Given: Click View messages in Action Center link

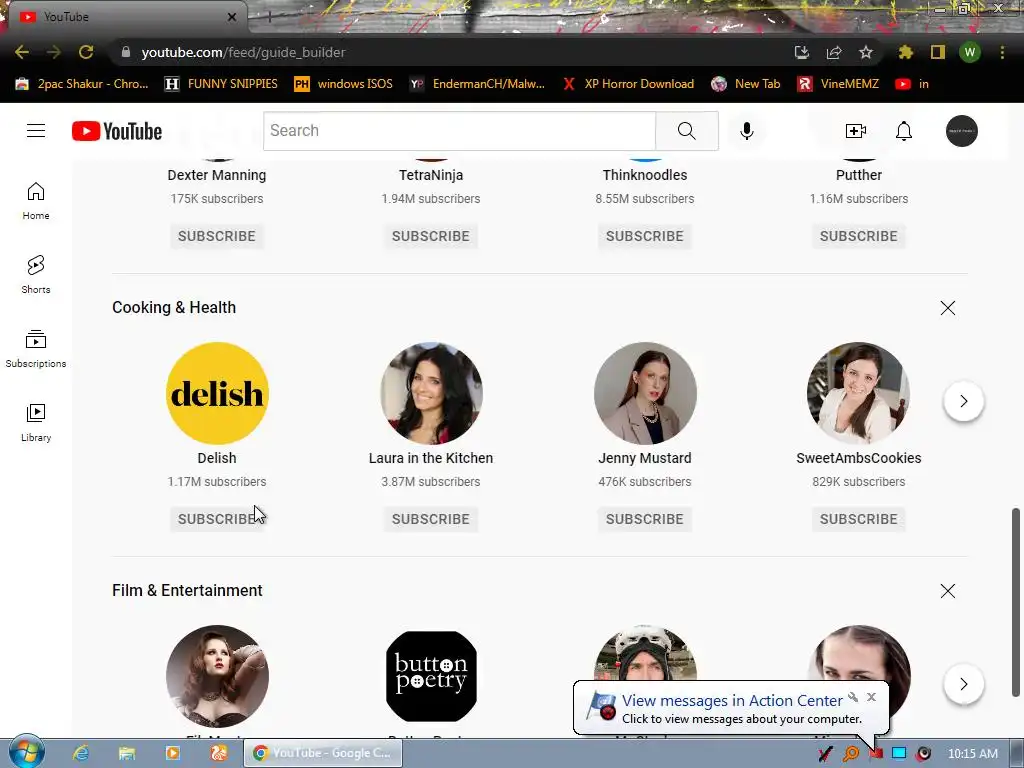Looking at the screenshot, I should (732, 701).
